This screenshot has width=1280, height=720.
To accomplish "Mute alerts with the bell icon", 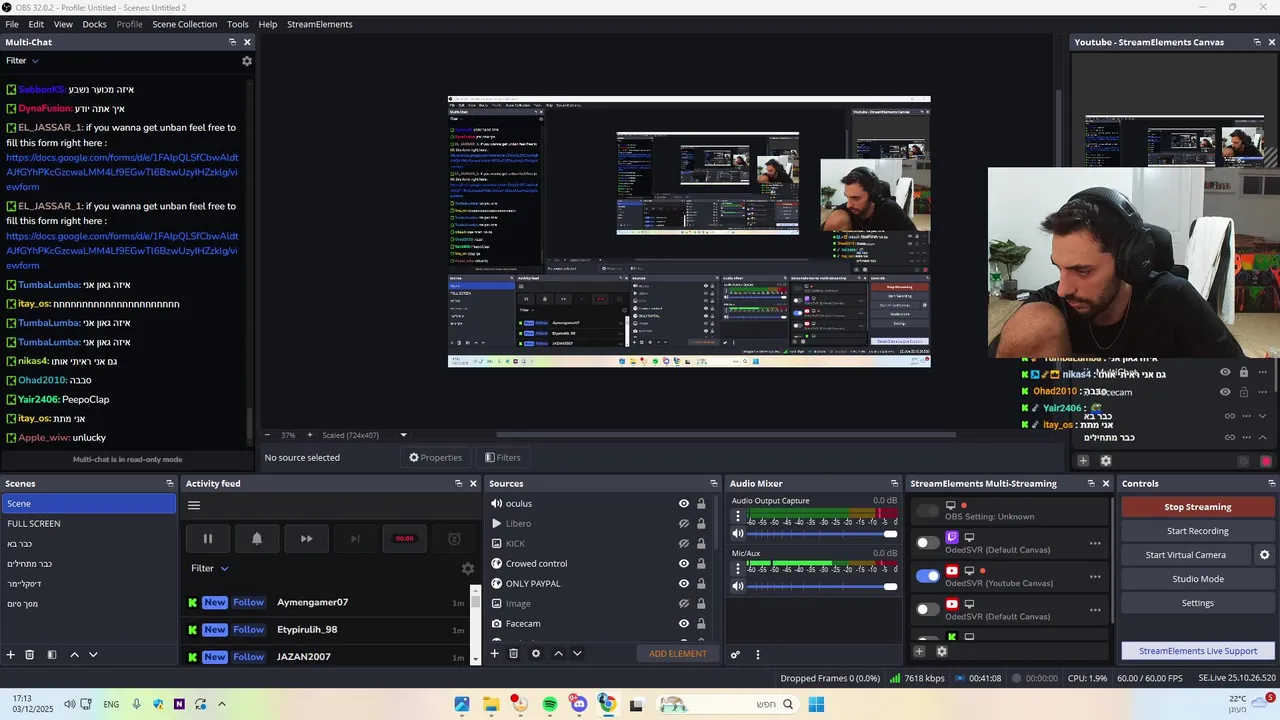I will (257, 538).
